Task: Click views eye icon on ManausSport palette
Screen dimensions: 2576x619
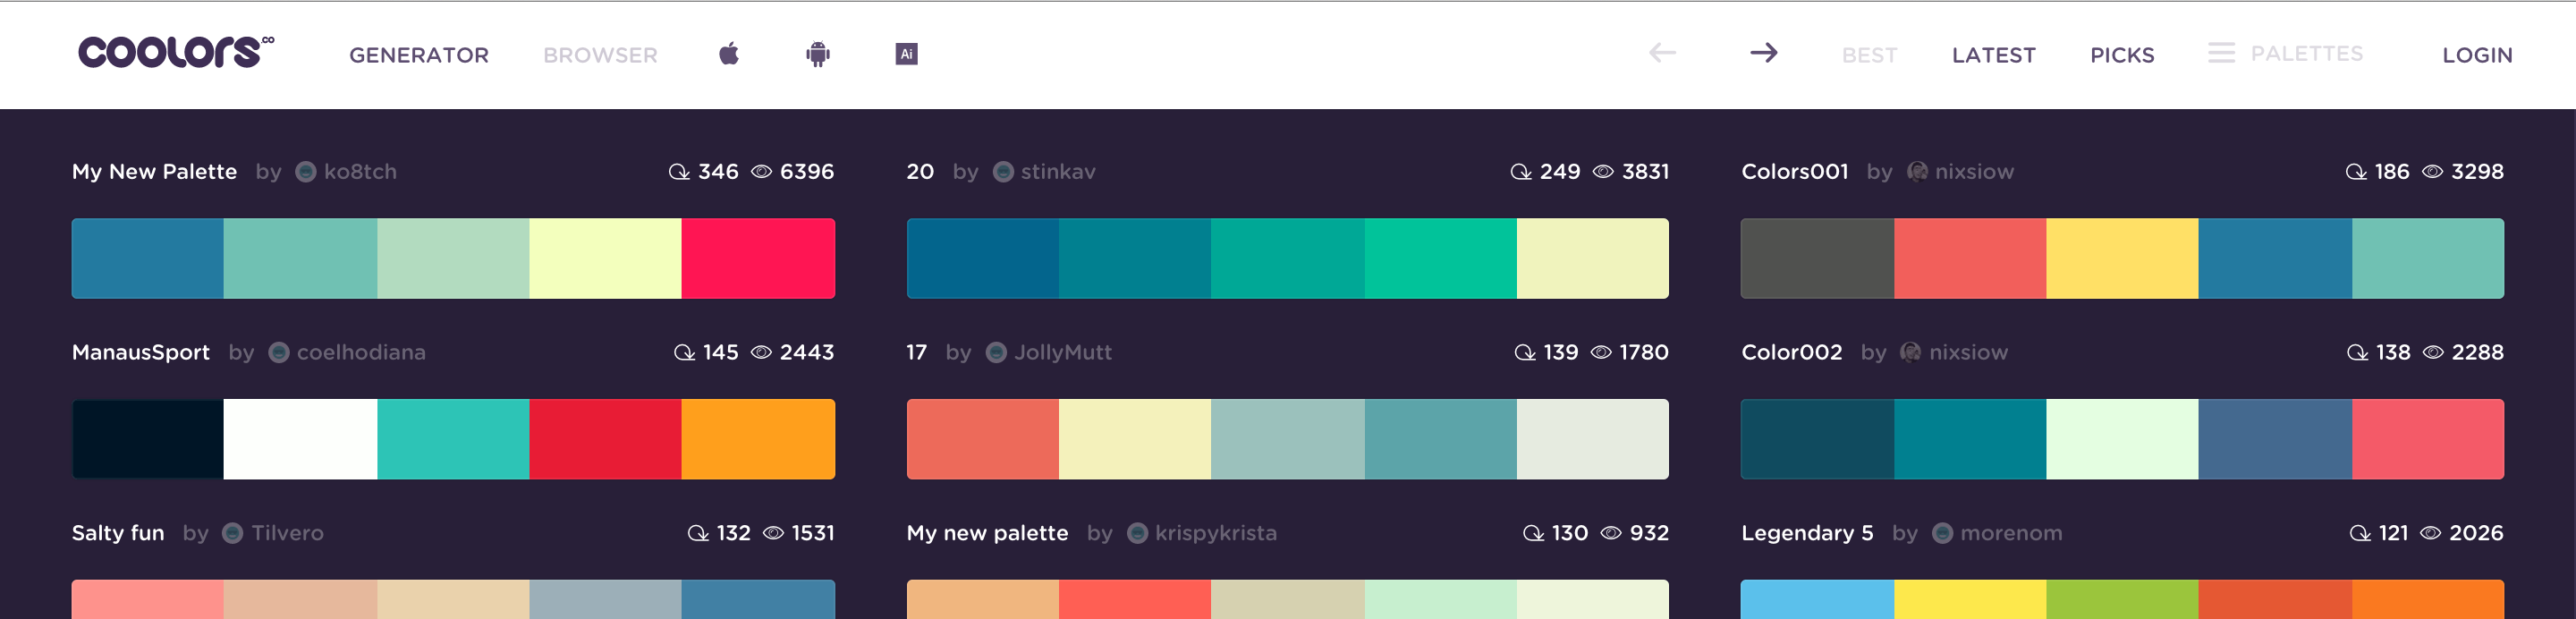Action: 761,353
